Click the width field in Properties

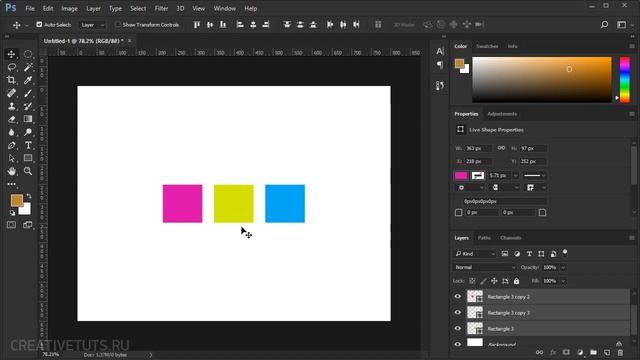click(478, 148)
